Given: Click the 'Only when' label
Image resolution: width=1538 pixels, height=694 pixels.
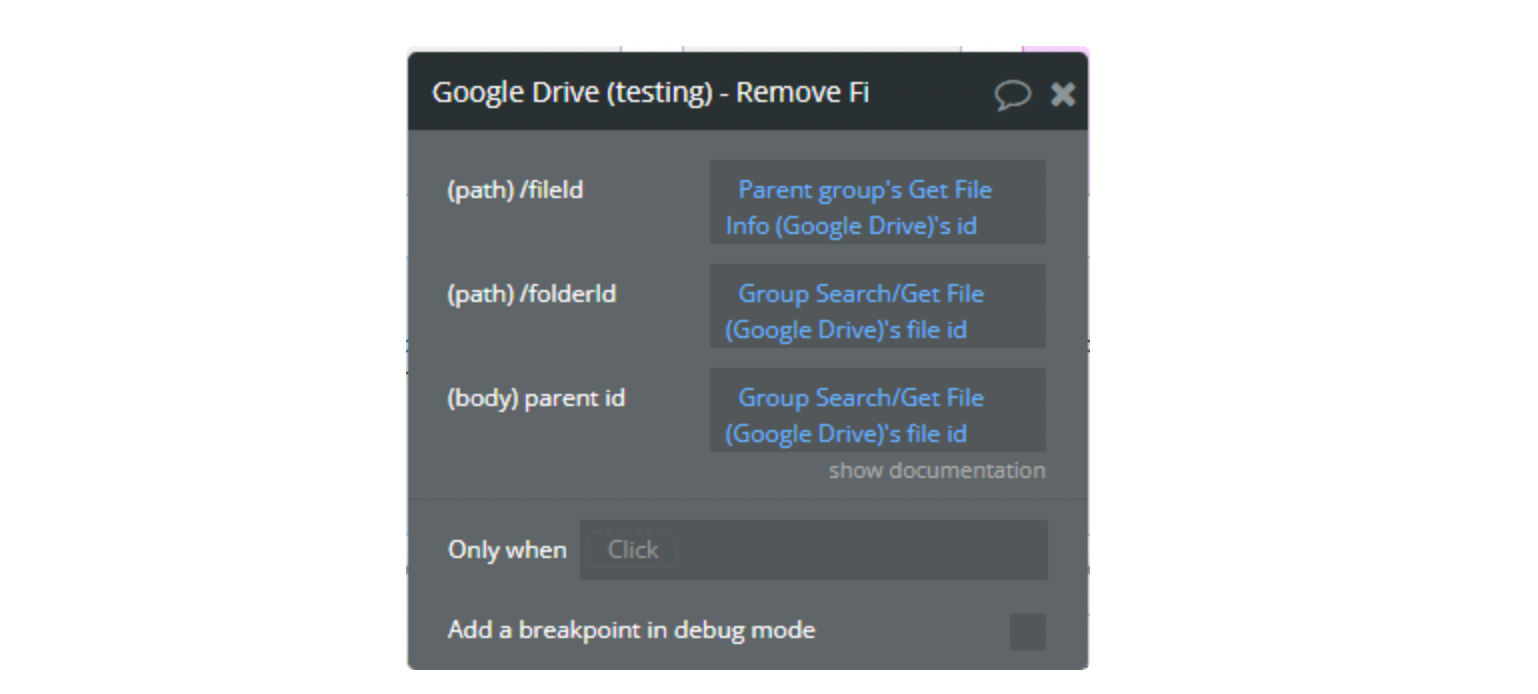Looking at the screenshot, I should [507, 550].
